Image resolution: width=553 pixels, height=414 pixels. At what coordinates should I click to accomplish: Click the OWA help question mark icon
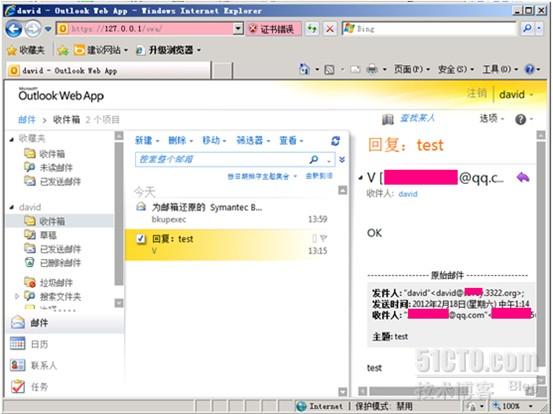(520, 119)
